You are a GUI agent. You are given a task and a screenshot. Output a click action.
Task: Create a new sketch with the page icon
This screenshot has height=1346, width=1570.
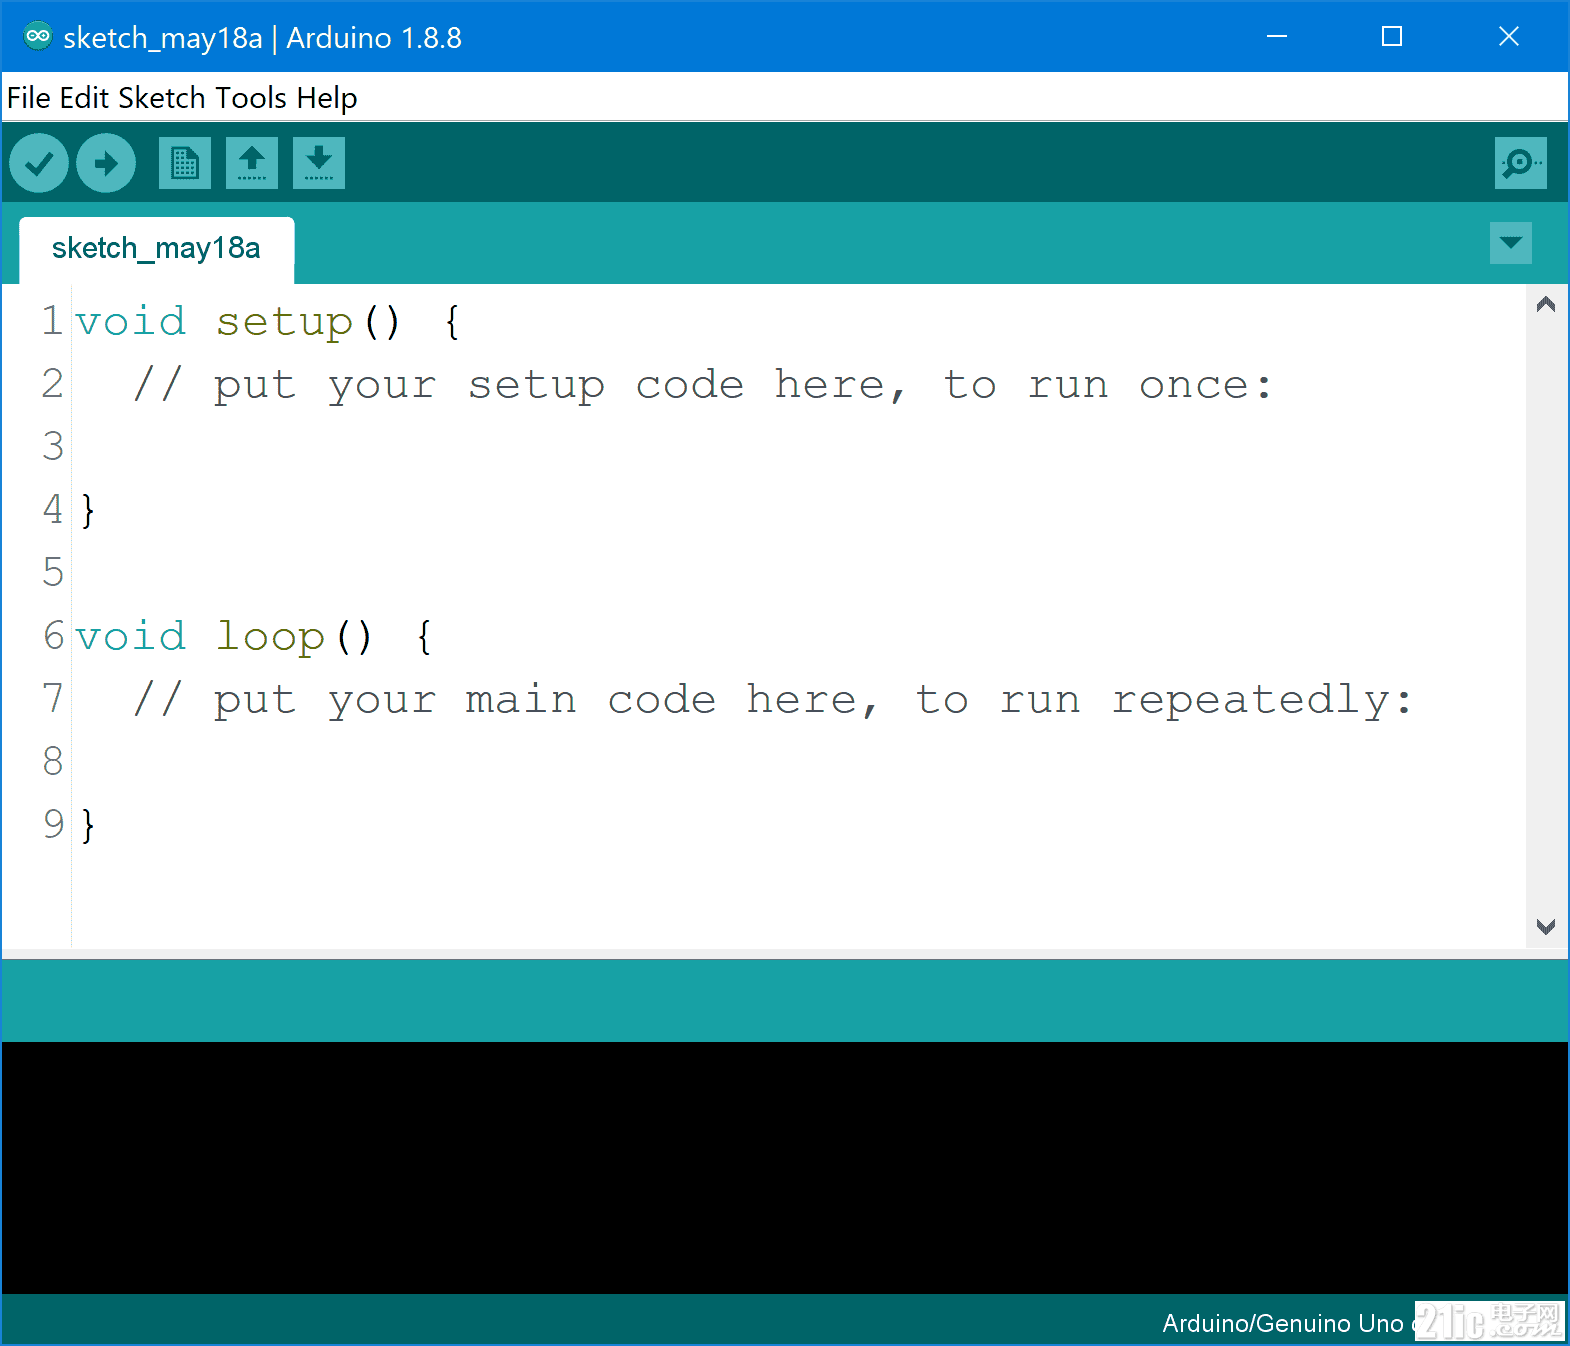pyautogui.click(x=185, y=163)
